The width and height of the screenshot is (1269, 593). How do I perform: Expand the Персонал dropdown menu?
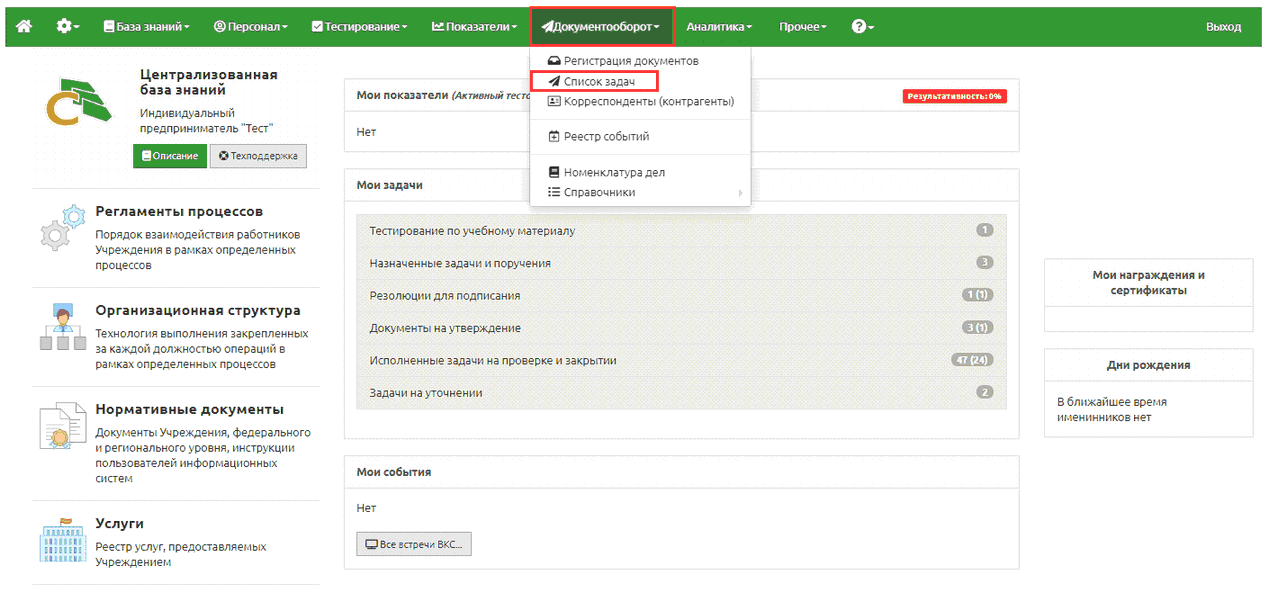[251, 27]
